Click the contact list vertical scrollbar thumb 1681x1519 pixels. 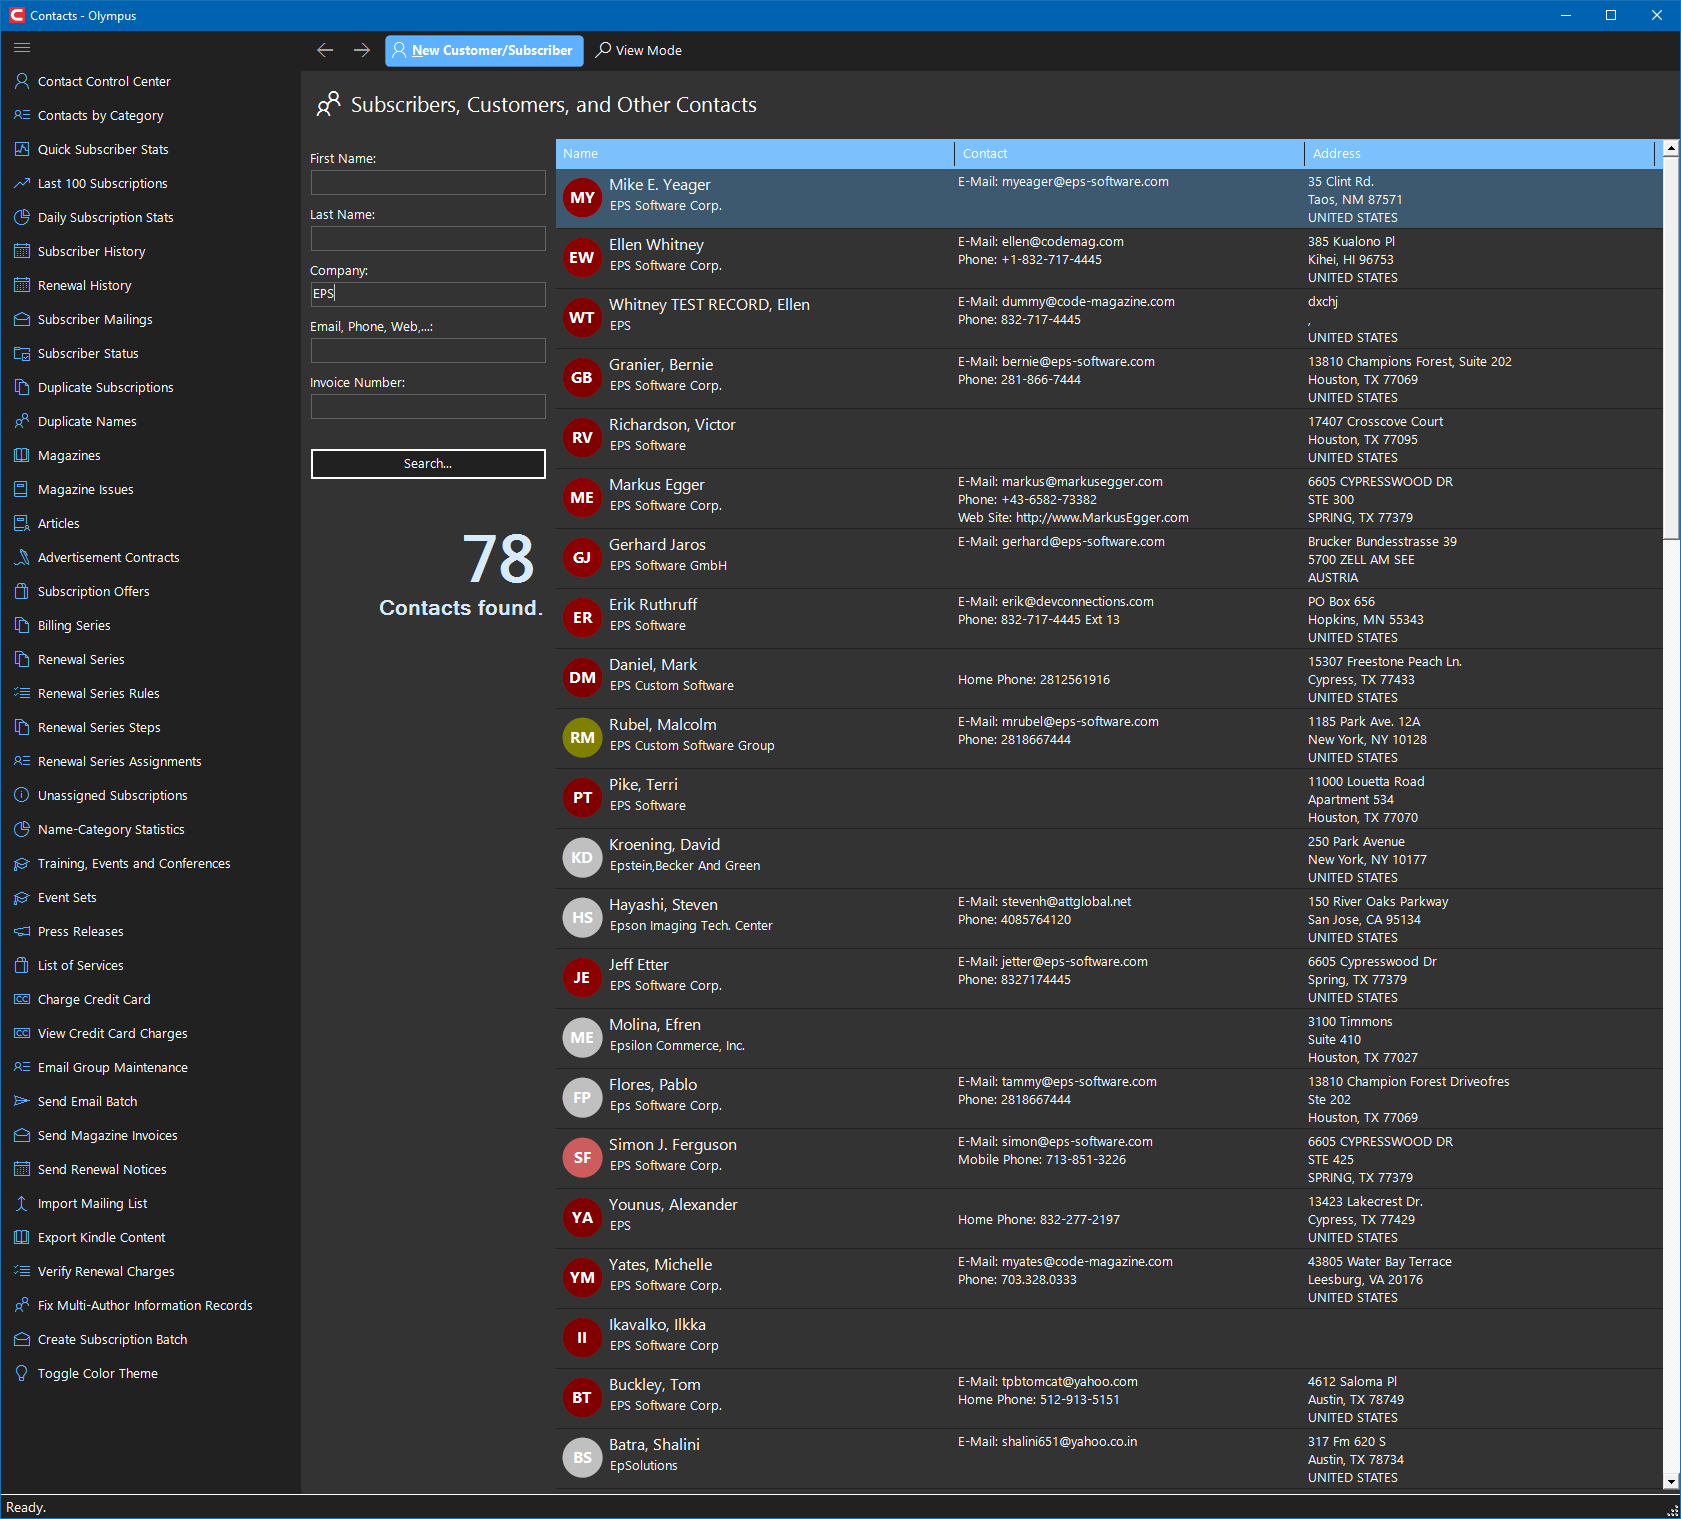[x=1671, y=347]
